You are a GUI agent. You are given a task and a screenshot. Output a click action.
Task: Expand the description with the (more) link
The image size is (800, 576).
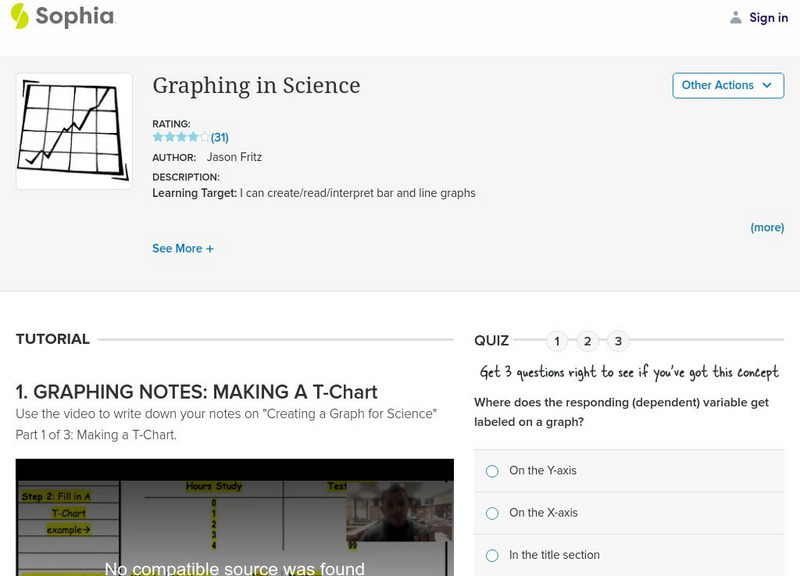(x=767, y=227)
